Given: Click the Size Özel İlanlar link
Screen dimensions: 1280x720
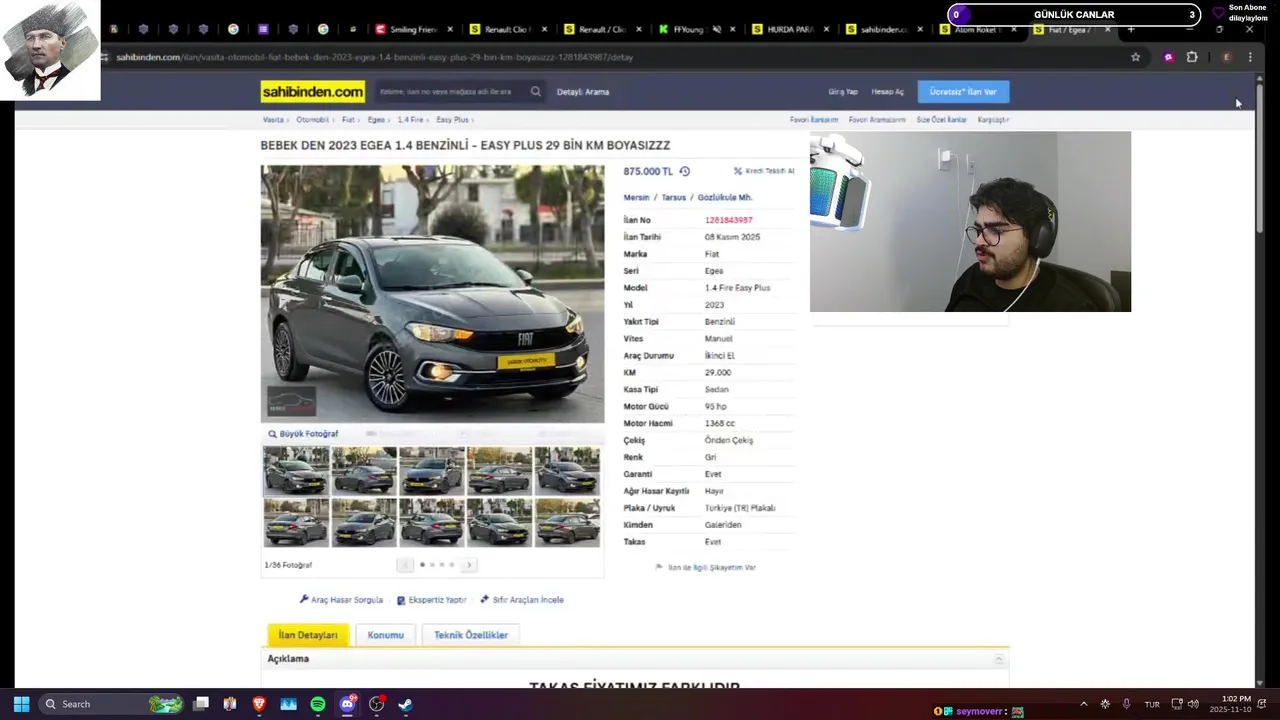Looking at the screenshot, I should pos(941,119).
